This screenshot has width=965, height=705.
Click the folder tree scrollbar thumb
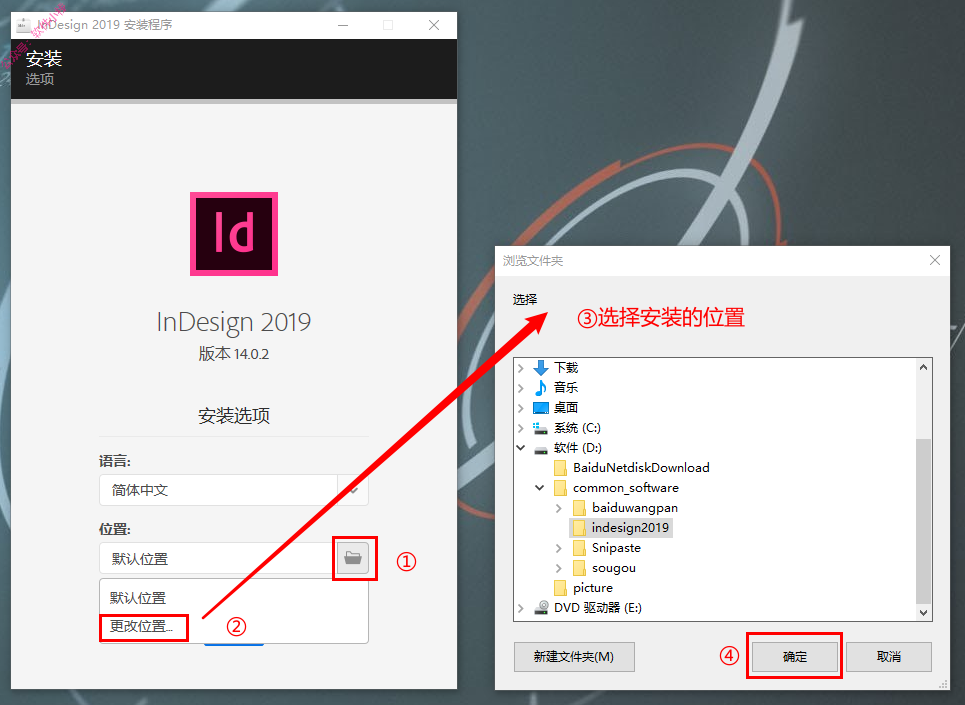tap(923, 521)
